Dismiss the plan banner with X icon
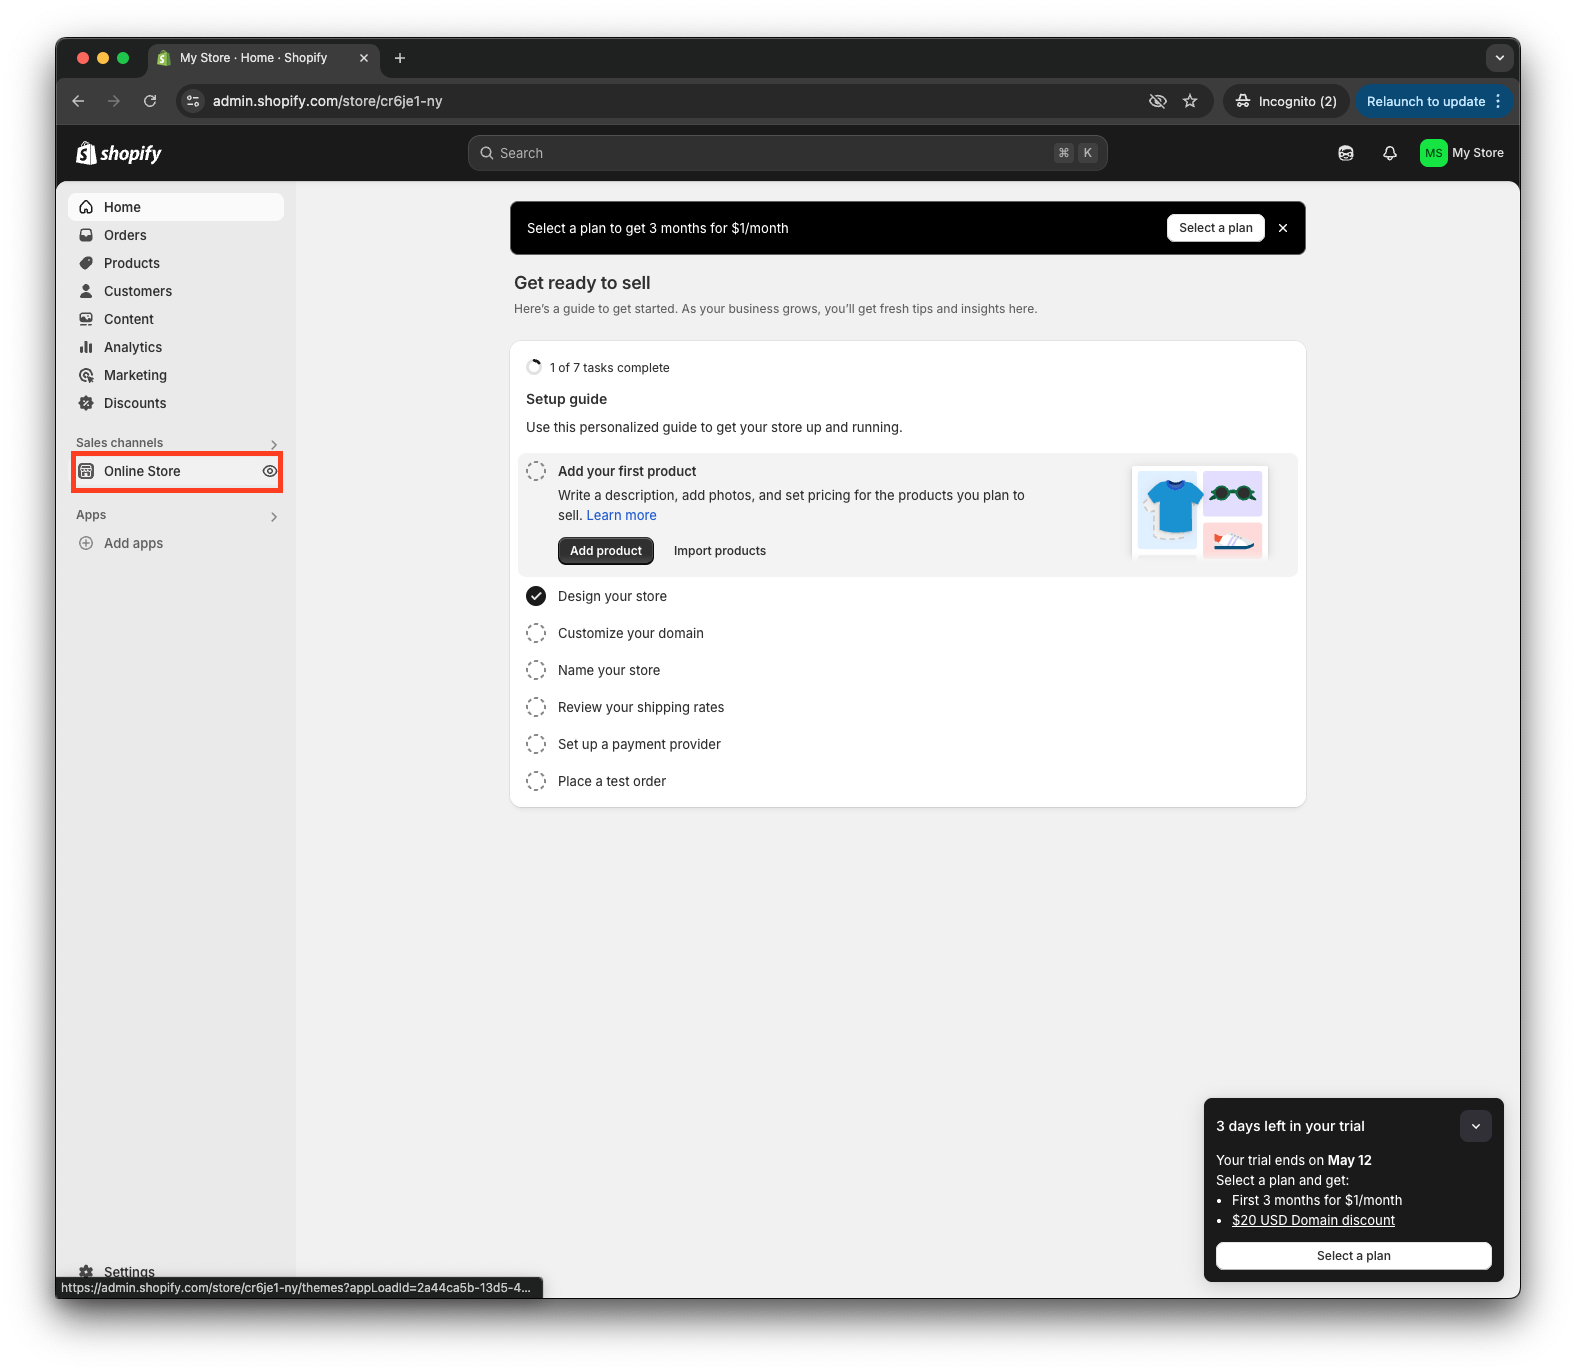Viewport: 1576px width, 1372px height. coord(1283,228)
